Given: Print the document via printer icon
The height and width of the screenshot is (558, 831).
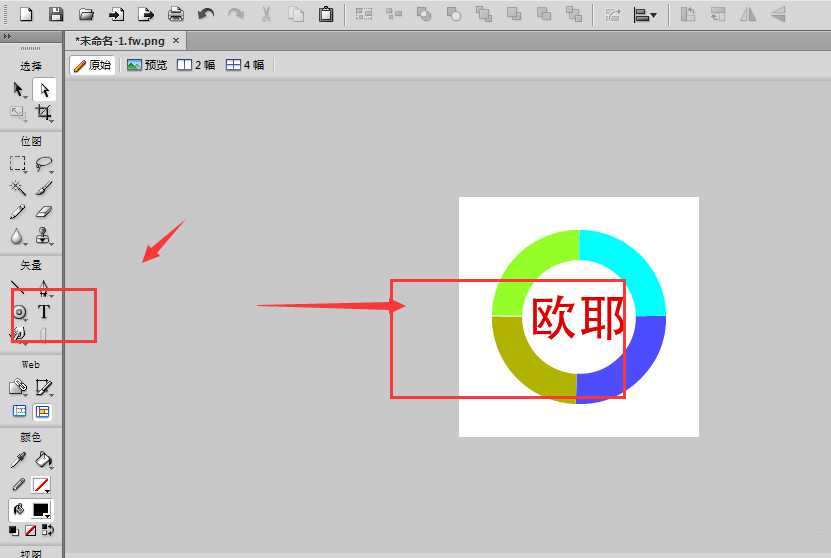Looking at the screenshot, I should coord(176,14).
